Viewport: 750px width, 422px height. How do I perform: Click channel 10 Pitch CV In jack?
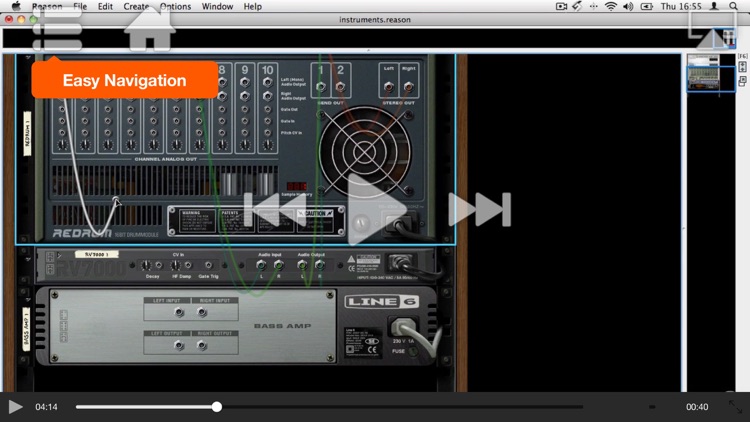pos(267,133)
